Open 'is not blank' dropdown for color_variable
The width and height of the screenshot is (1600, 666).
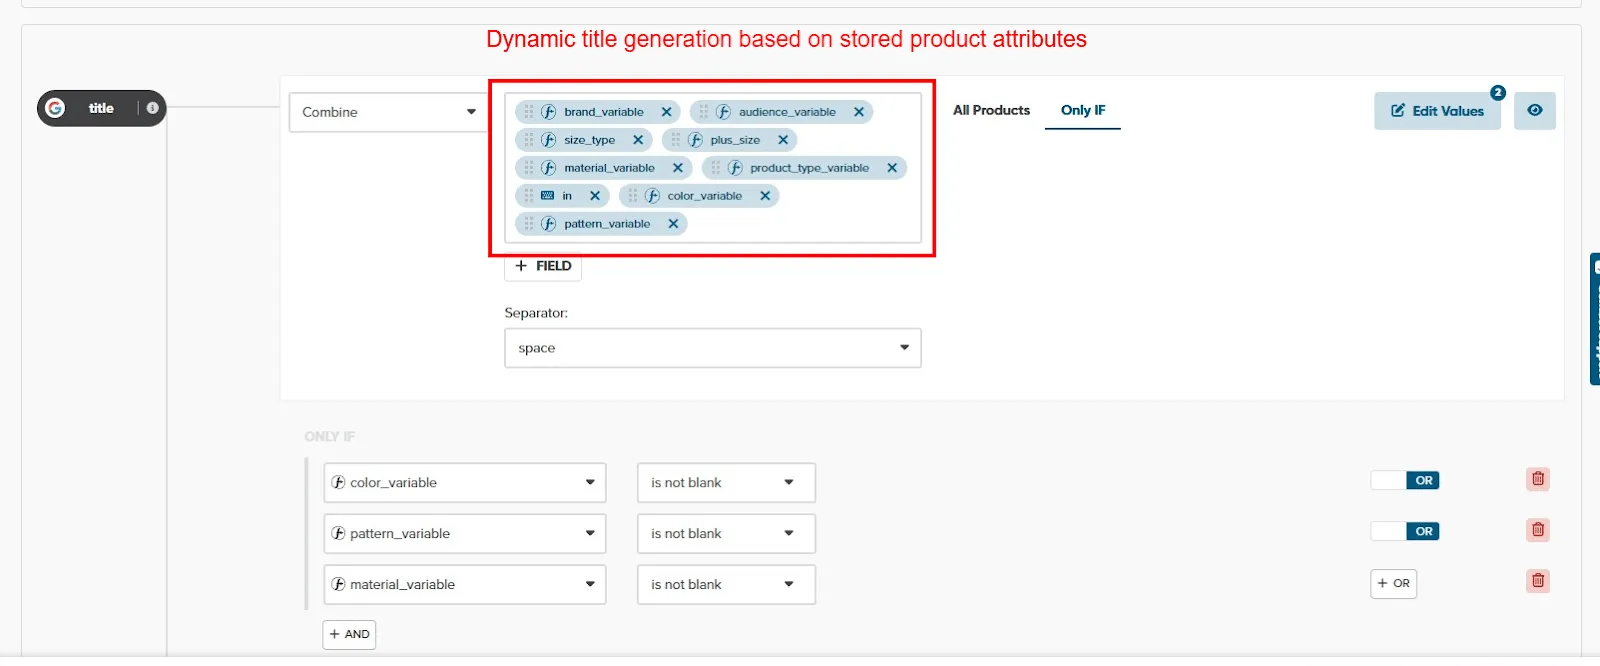click(x=726, y=483)
